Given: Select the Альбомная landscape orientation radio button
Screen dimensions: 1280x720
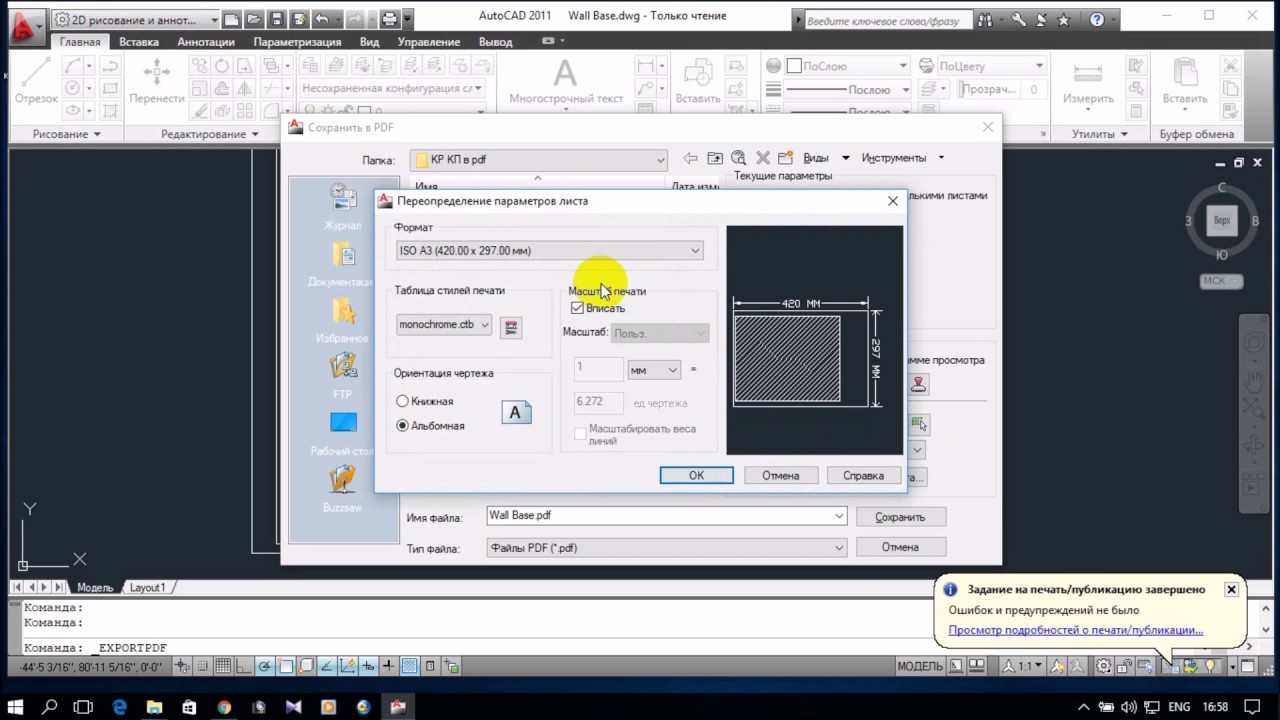Looking at the screenshot, I should tap(402, 425).
